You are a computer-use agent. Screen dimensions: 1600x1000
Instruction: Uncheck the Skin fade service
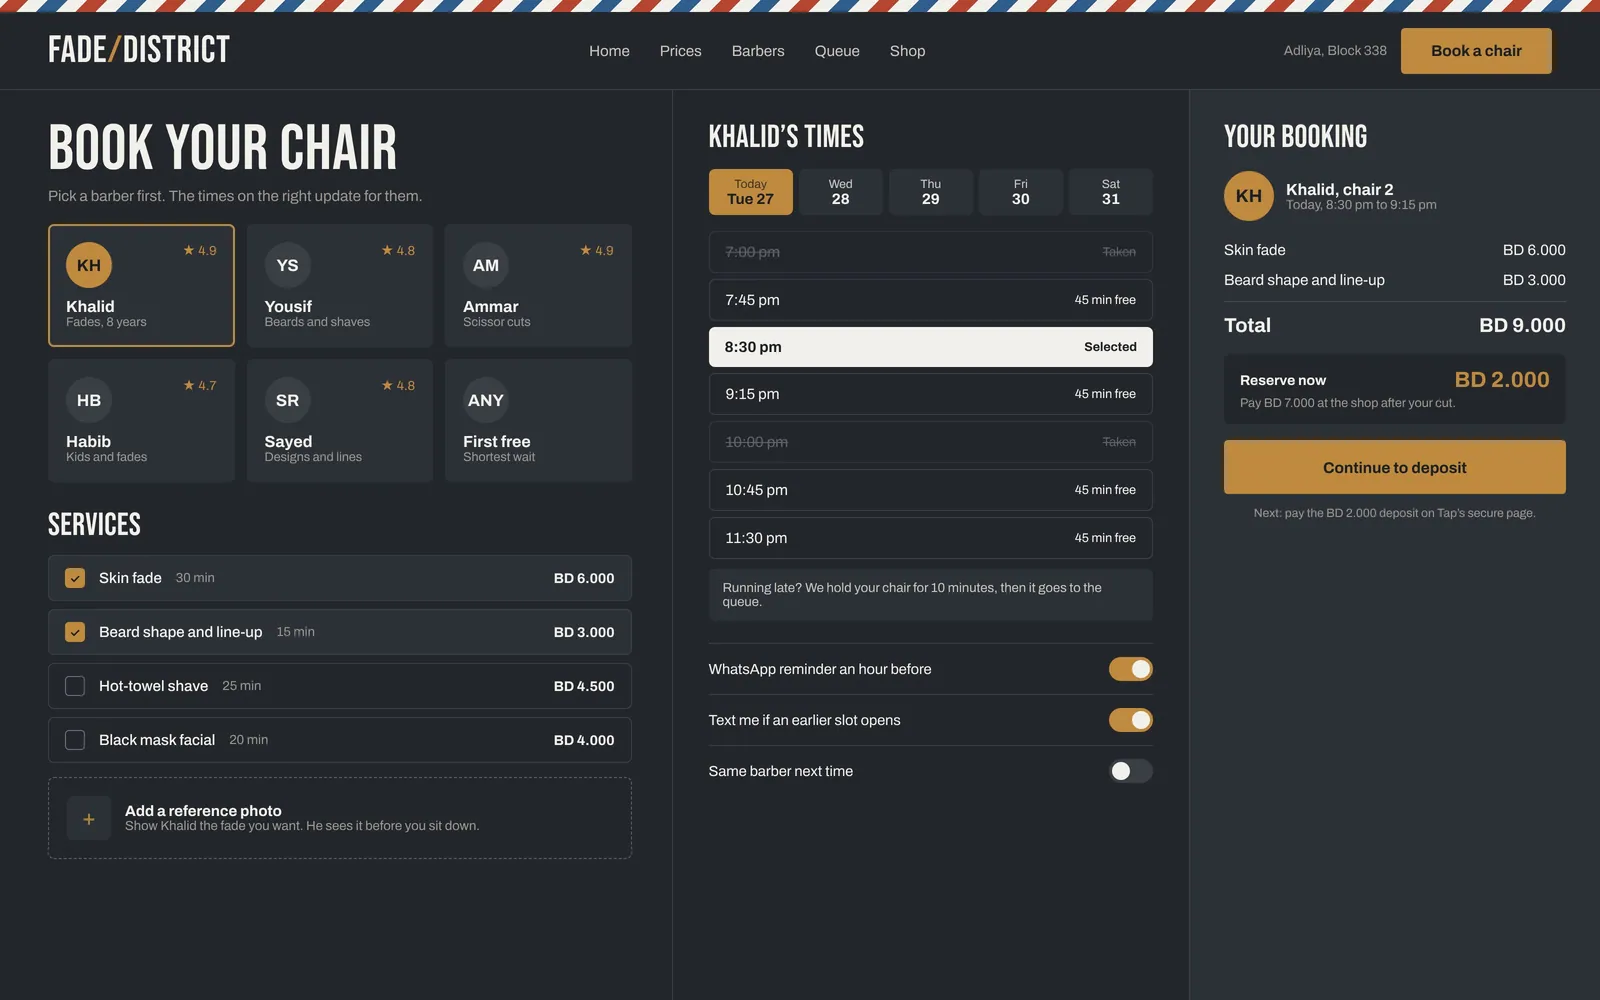[75, 578]
